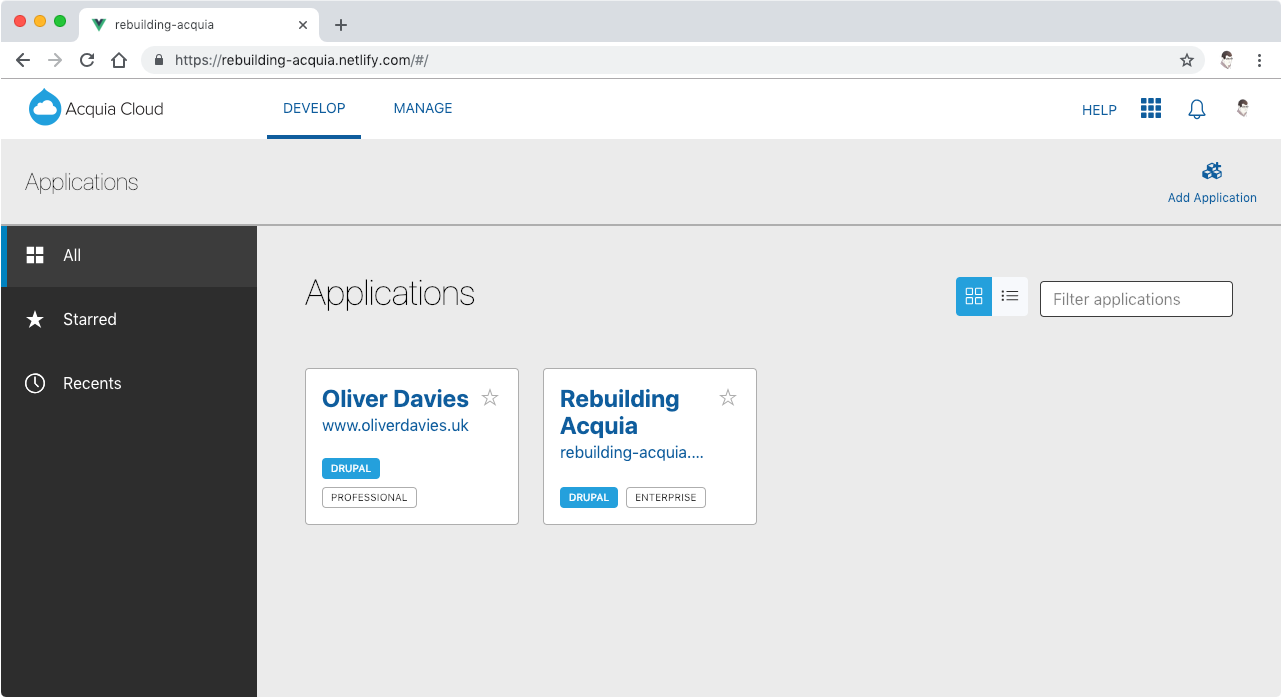This screenshot has width=1281, height=698.
Task: Click the Add Application icon
Action: click(x=1212, y=171)
